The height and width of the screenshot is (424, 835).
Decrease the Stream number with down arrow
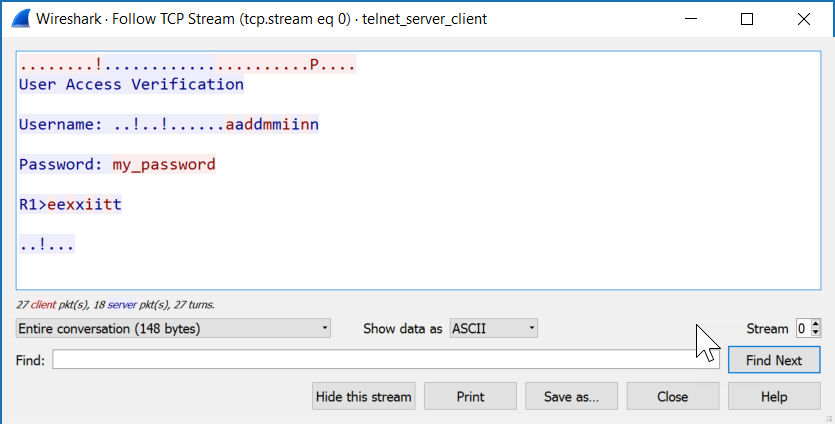point(815,333)
